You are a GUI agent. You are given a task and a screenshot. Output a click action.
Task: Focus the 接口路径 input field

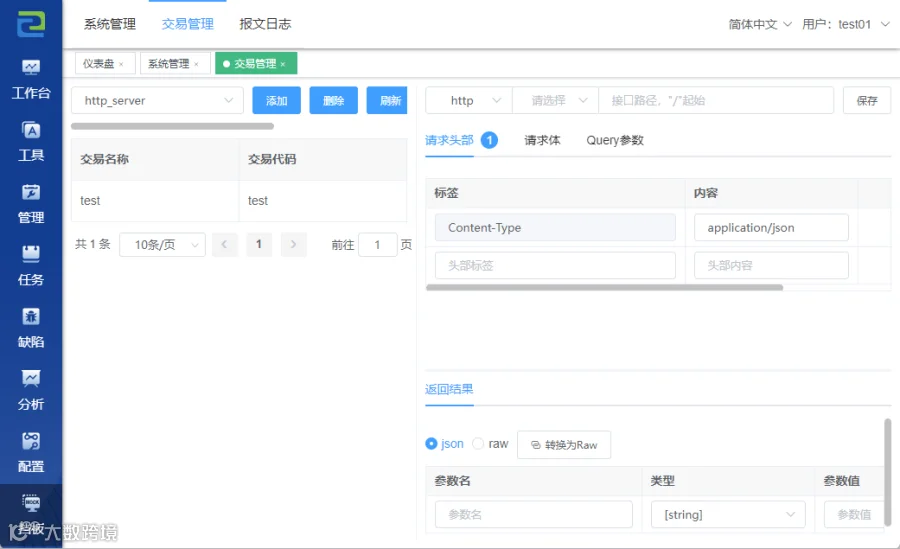point(716,100)
